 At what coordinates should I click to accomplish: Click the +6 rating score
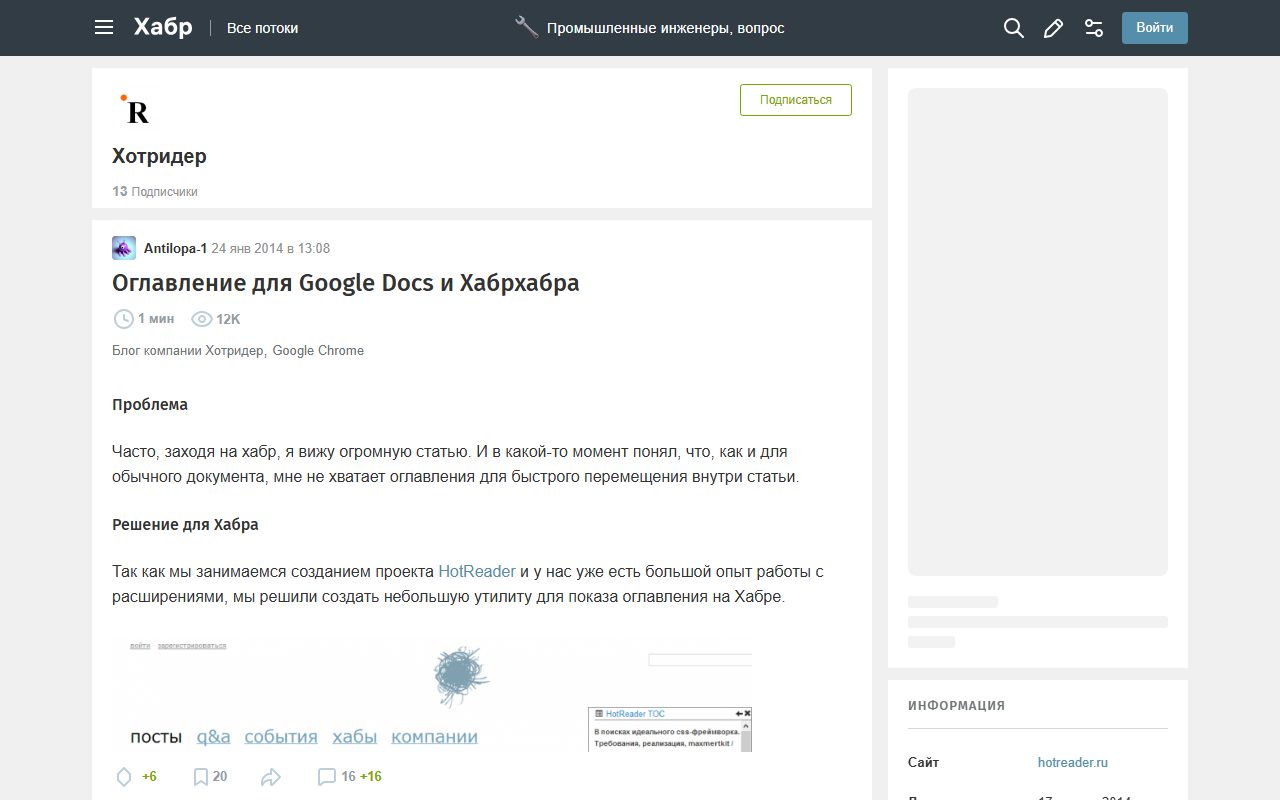[x=149, y=777]
